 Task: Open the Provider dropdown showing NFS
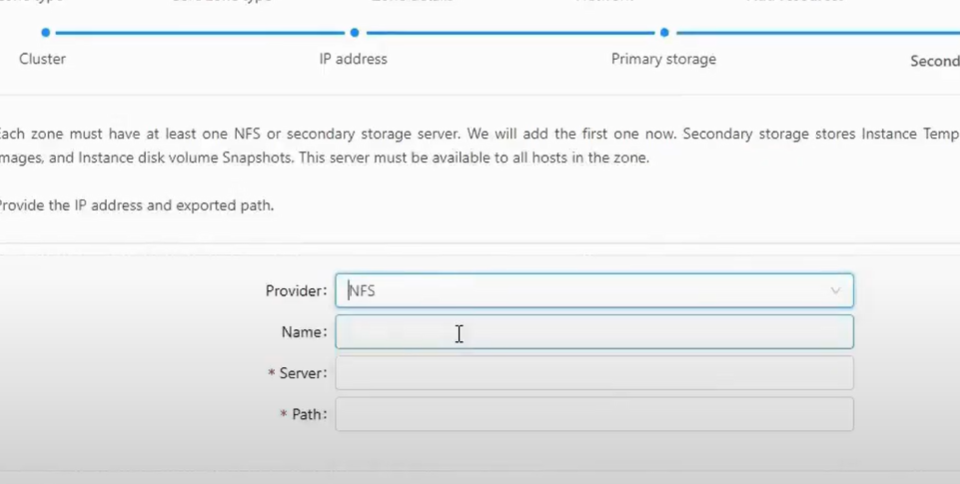[594, 291]
